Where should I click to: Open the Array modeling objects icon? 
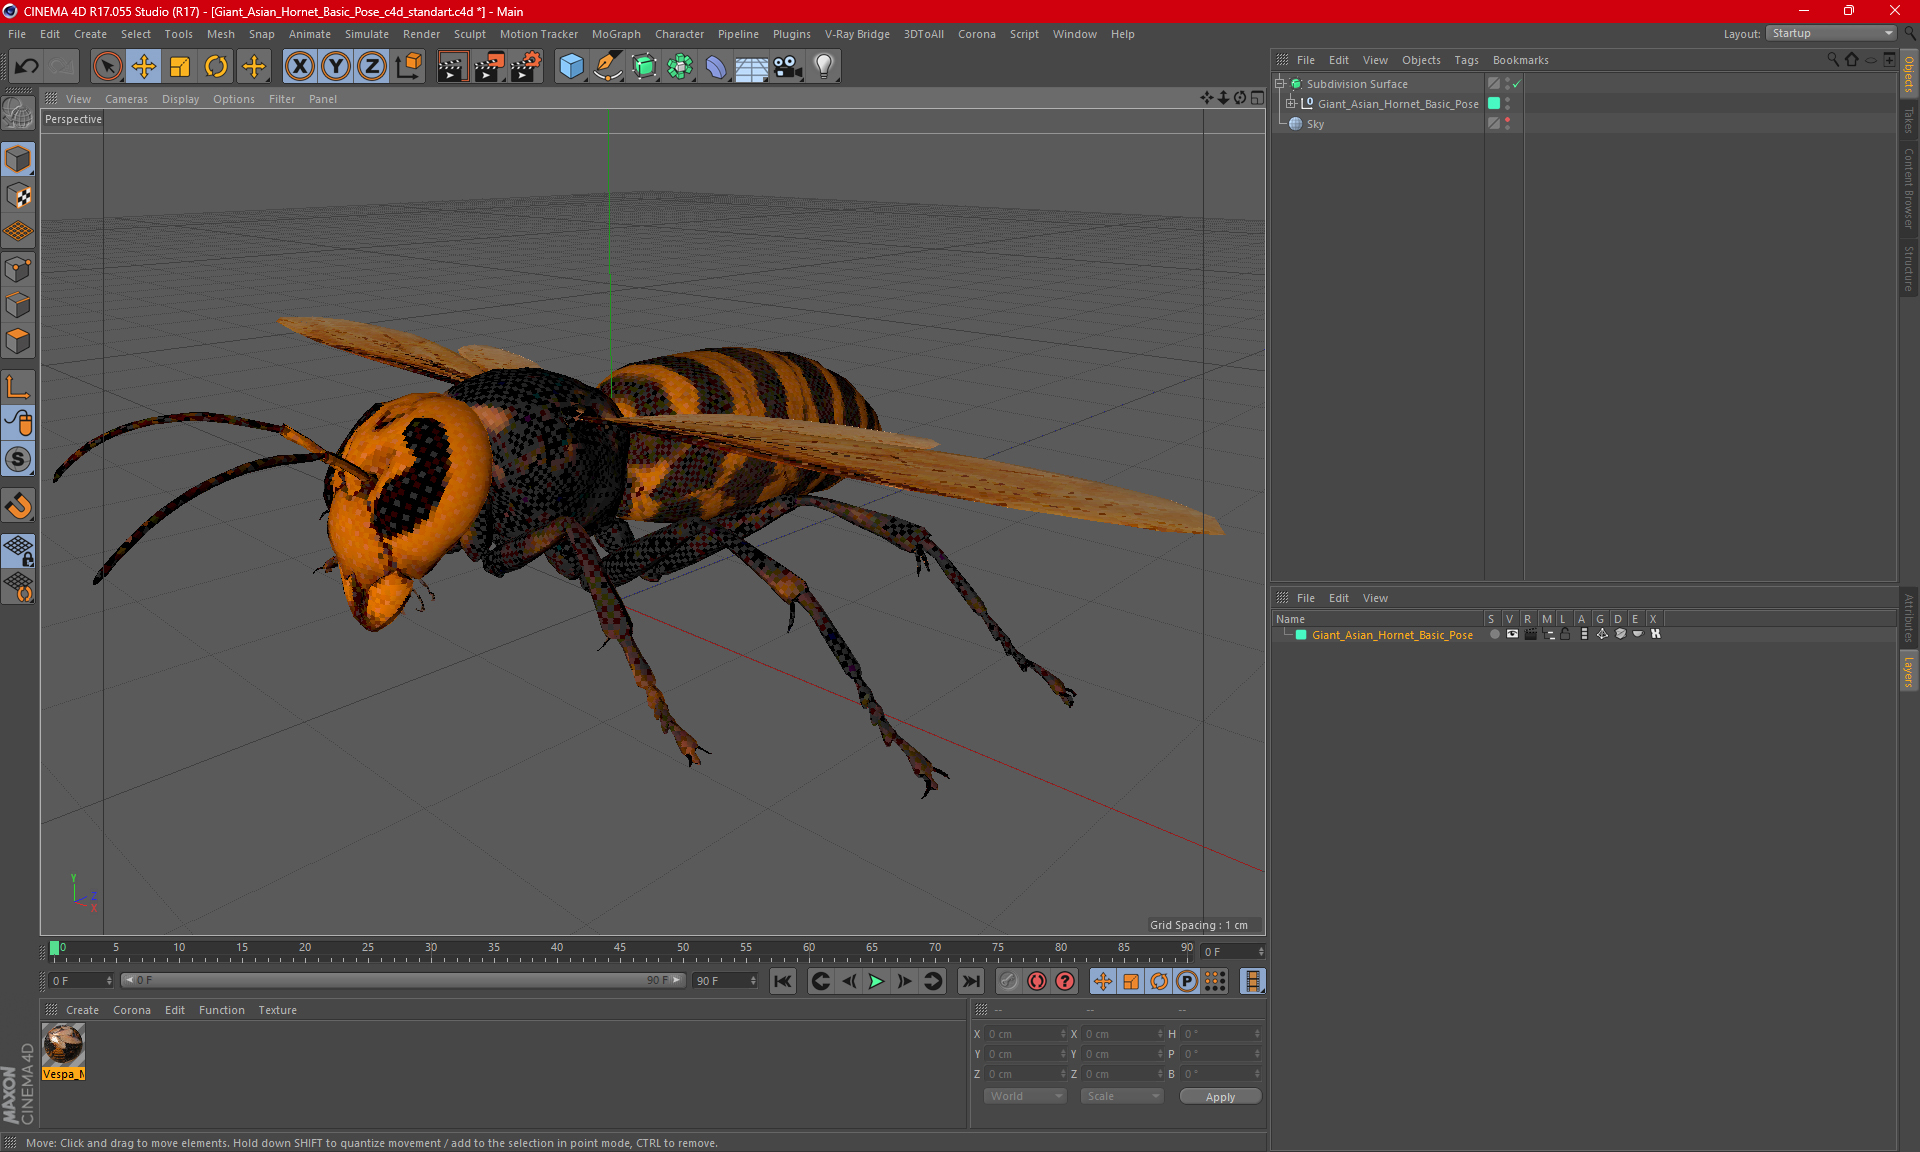(680, 66)
